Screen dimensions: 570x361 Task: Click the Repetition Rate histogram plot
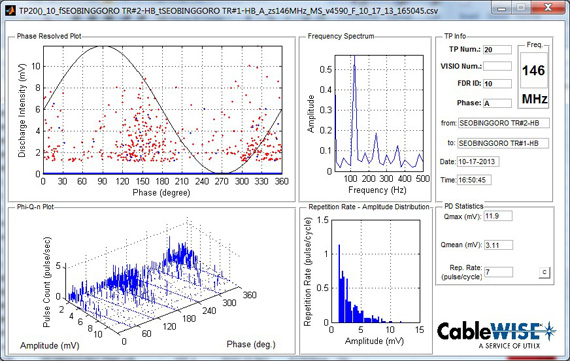point(375,271)
